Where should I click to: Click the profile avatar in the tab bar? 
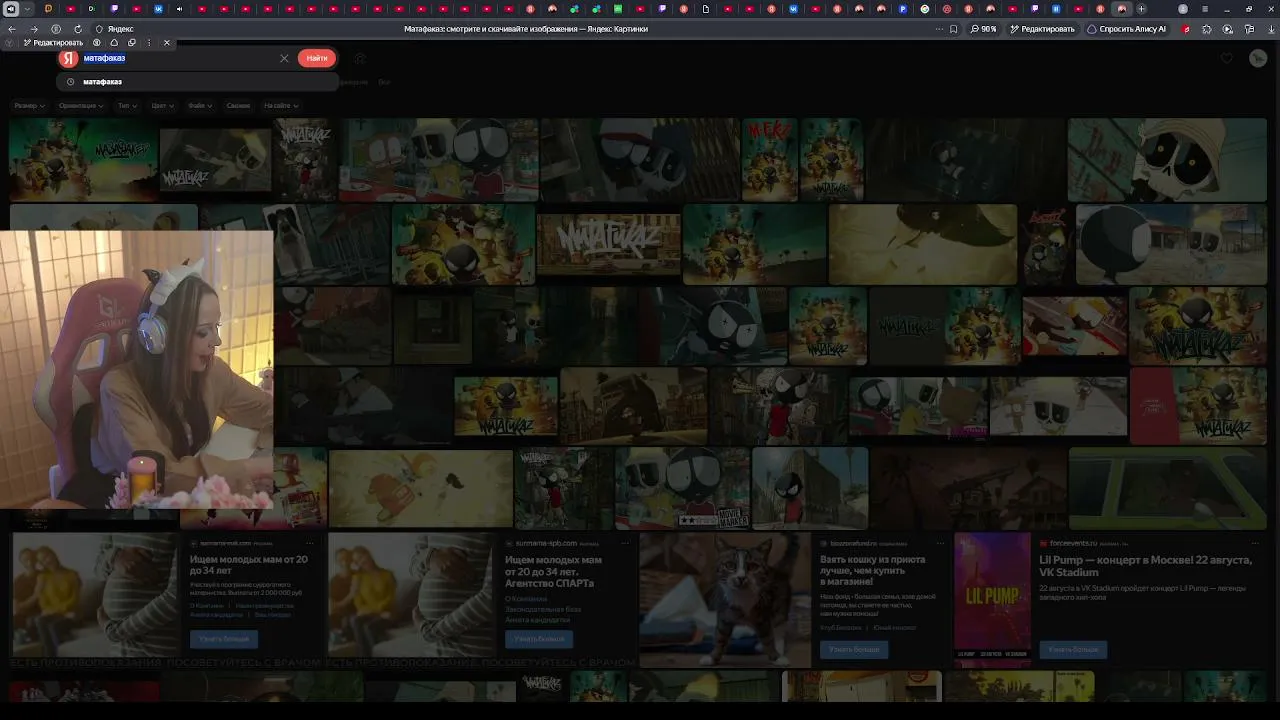click(1183, 9)
